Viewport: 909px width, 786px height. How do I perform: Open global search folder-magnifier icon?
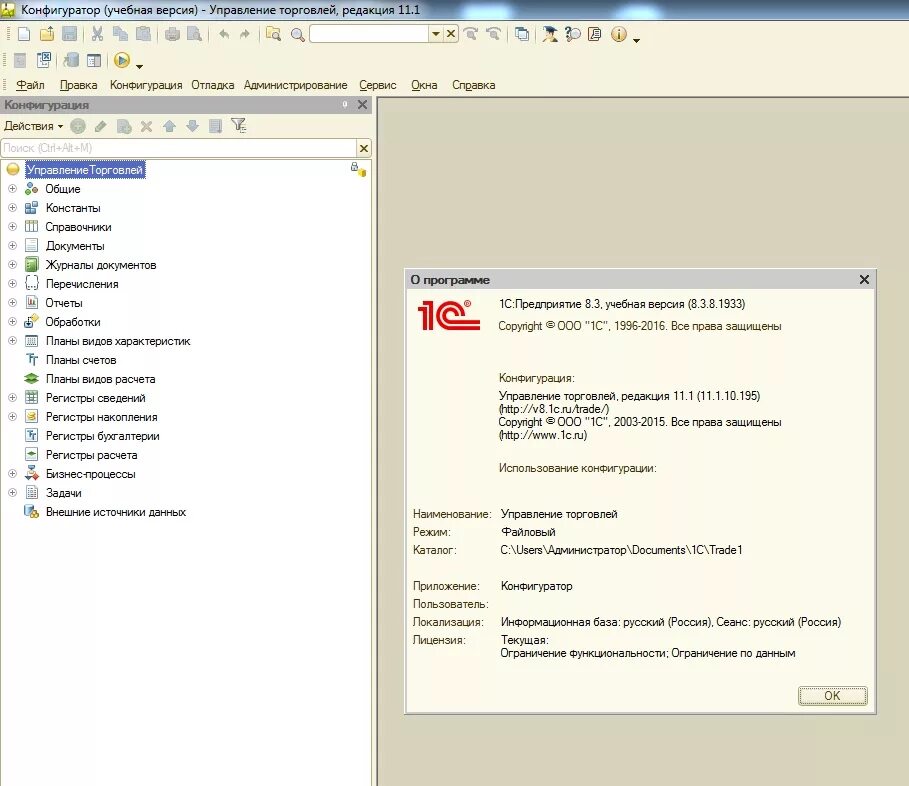(x=273, y=34)
